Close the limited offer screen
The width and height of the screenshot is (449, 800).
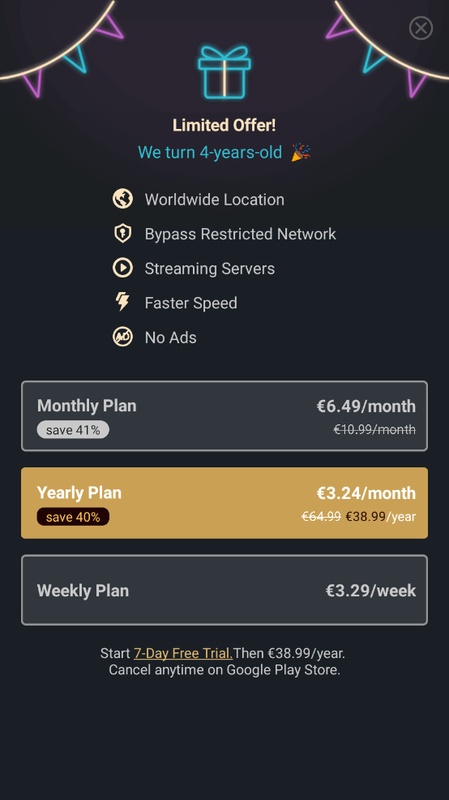[x=421, y=28]
